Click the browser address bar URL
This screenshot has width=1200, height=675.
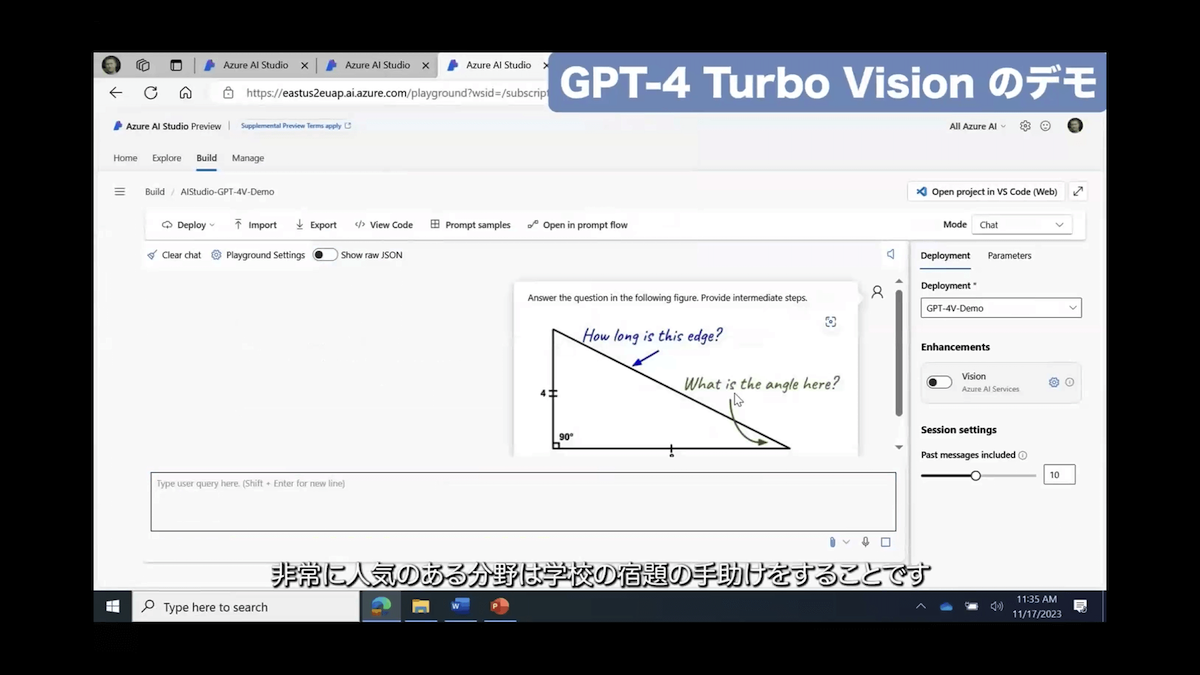396,92
